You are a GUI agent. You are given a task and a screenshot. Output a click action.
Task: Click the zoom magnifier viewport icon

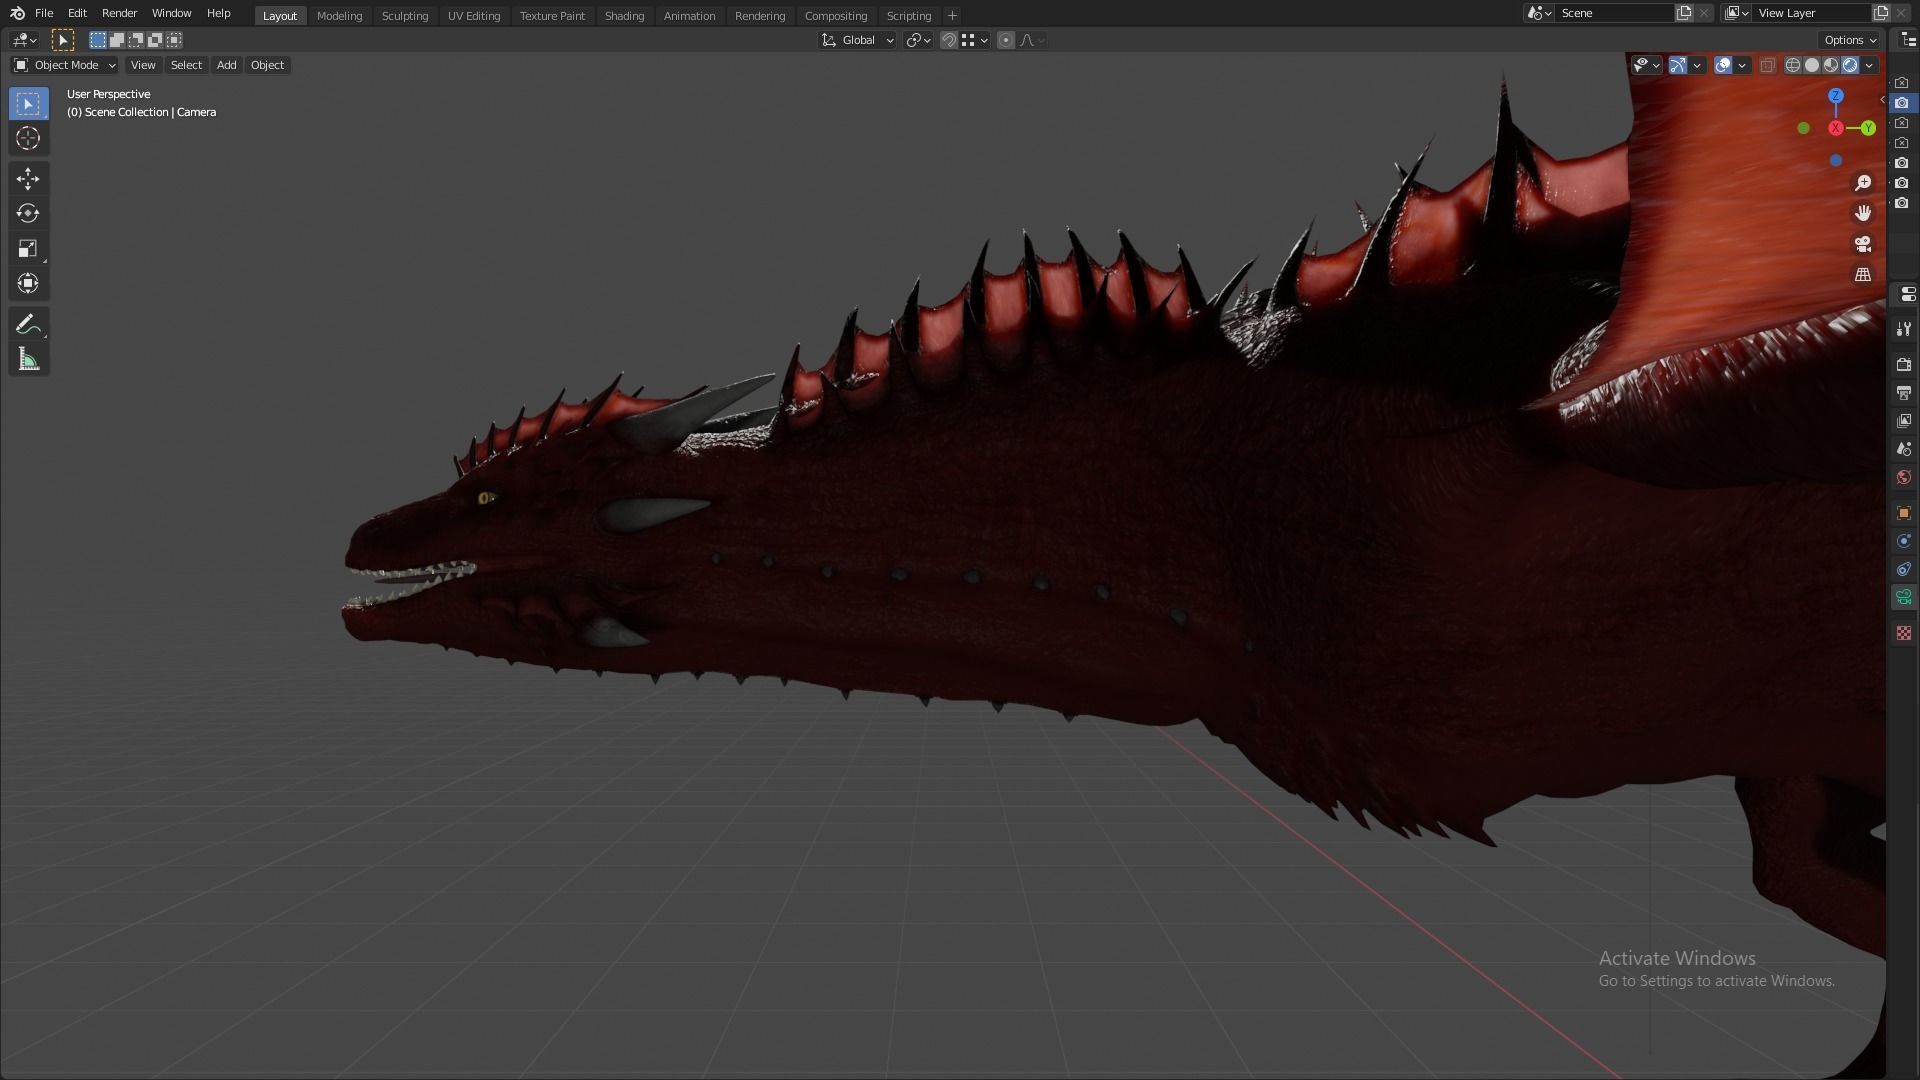pyautogui.click(x=1863, y=183)
